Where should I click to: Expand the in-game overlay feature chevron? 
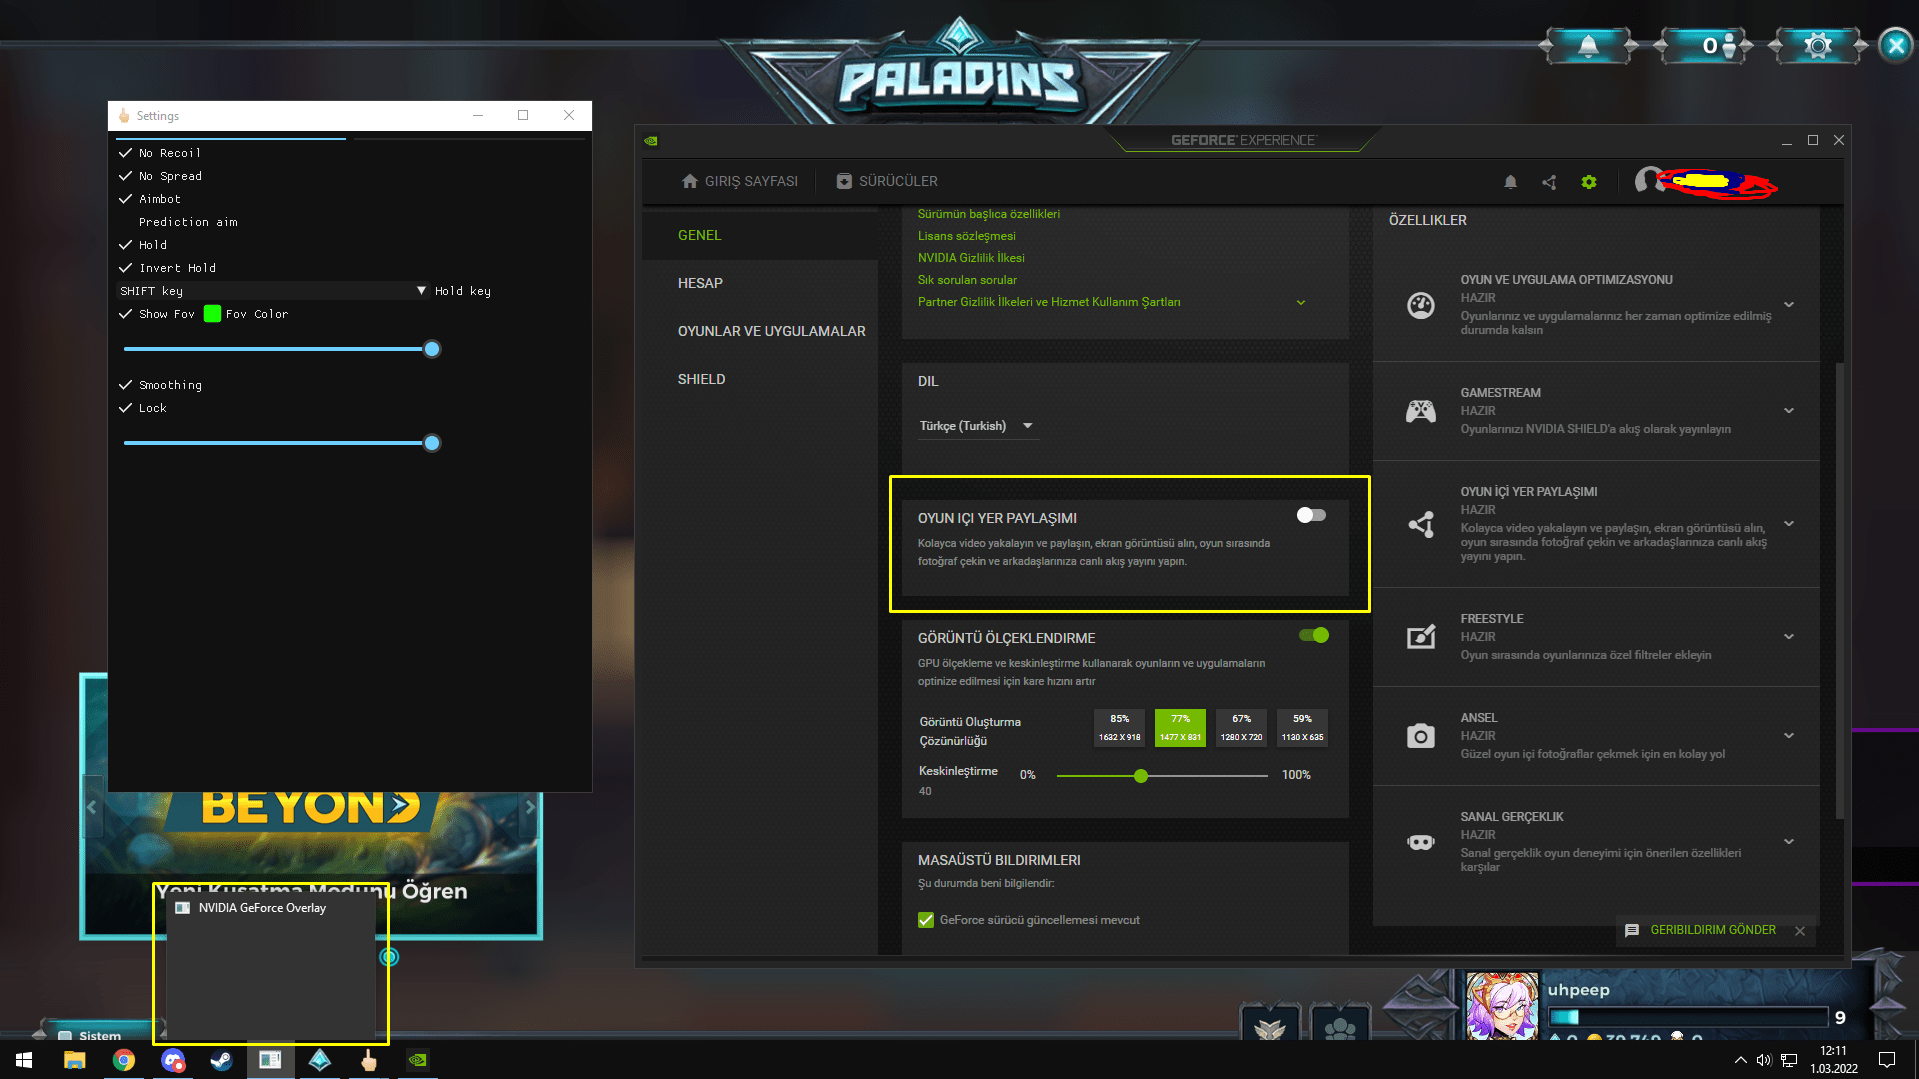click(1789, 524)
